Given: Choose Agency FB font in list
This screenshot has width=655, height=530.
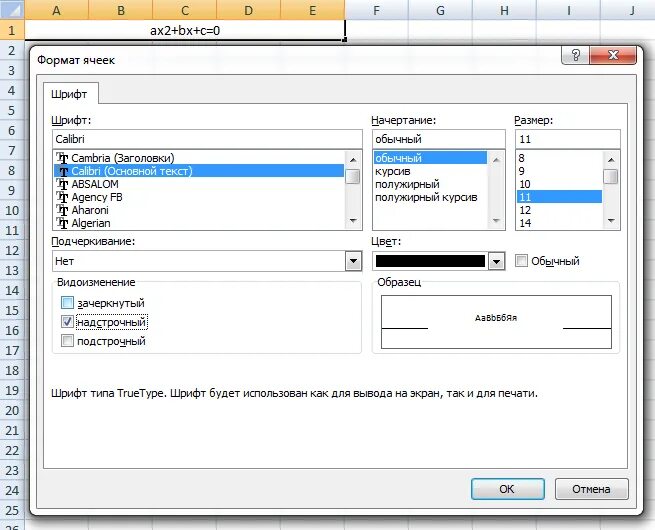Looking at the screenshot, I should click(199, 197).
